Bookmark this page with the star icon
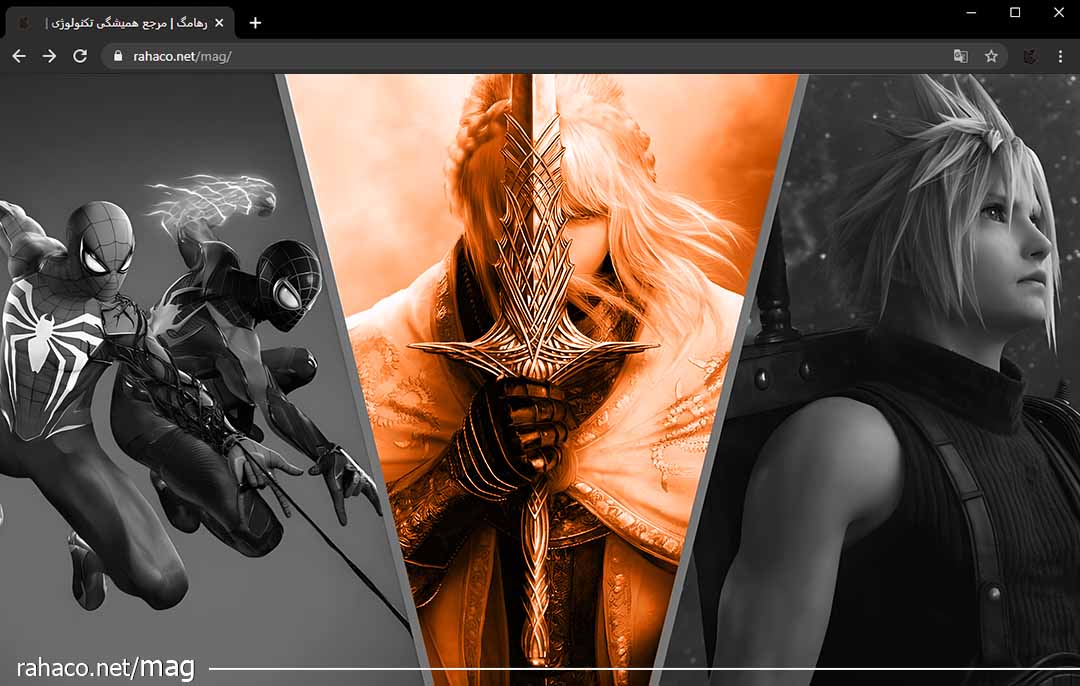 pyautogui.click(x=991, y=56)
